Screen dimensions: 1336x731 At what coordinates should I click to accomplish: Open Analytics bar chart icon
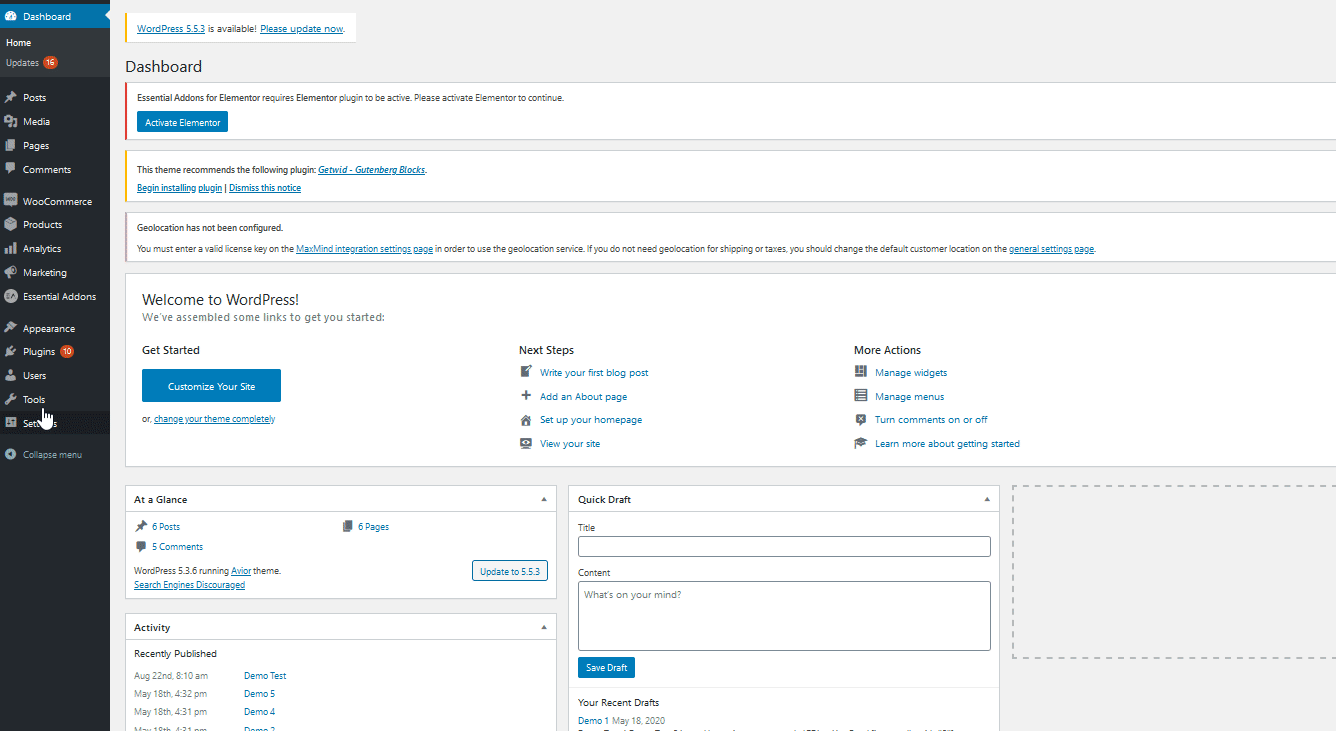10,249
